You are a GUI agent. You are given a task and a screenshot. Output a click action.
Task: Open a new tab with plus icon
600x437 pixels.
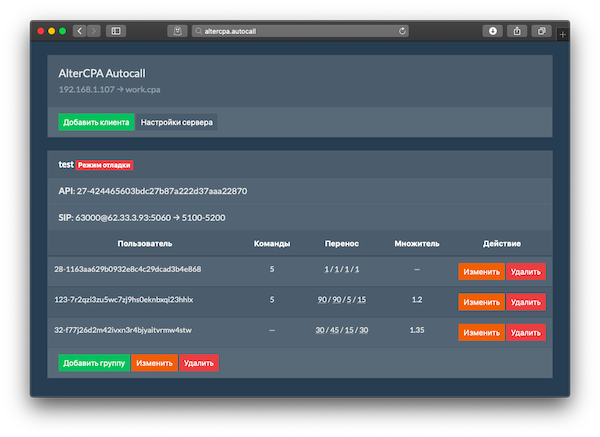[x=563, y=34]
